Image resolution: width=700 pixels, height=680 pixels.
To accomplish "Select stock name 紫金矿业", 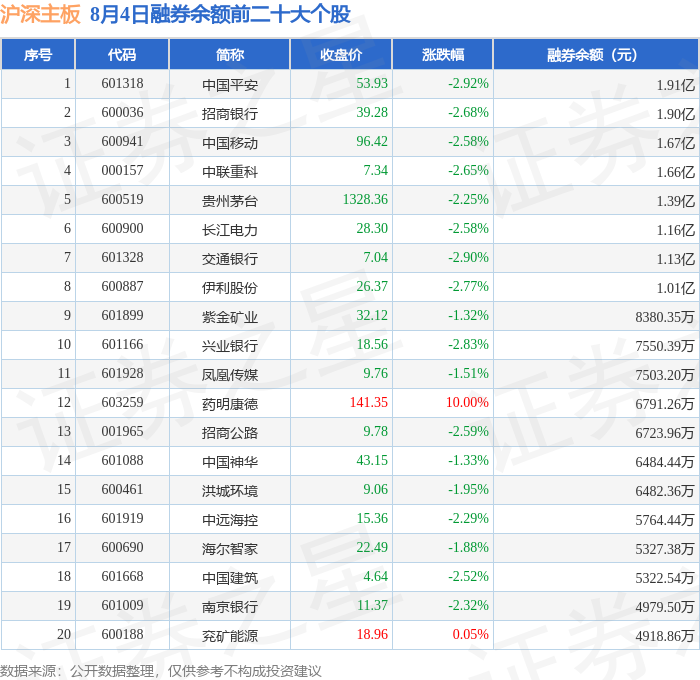I will tap(229, 317).
